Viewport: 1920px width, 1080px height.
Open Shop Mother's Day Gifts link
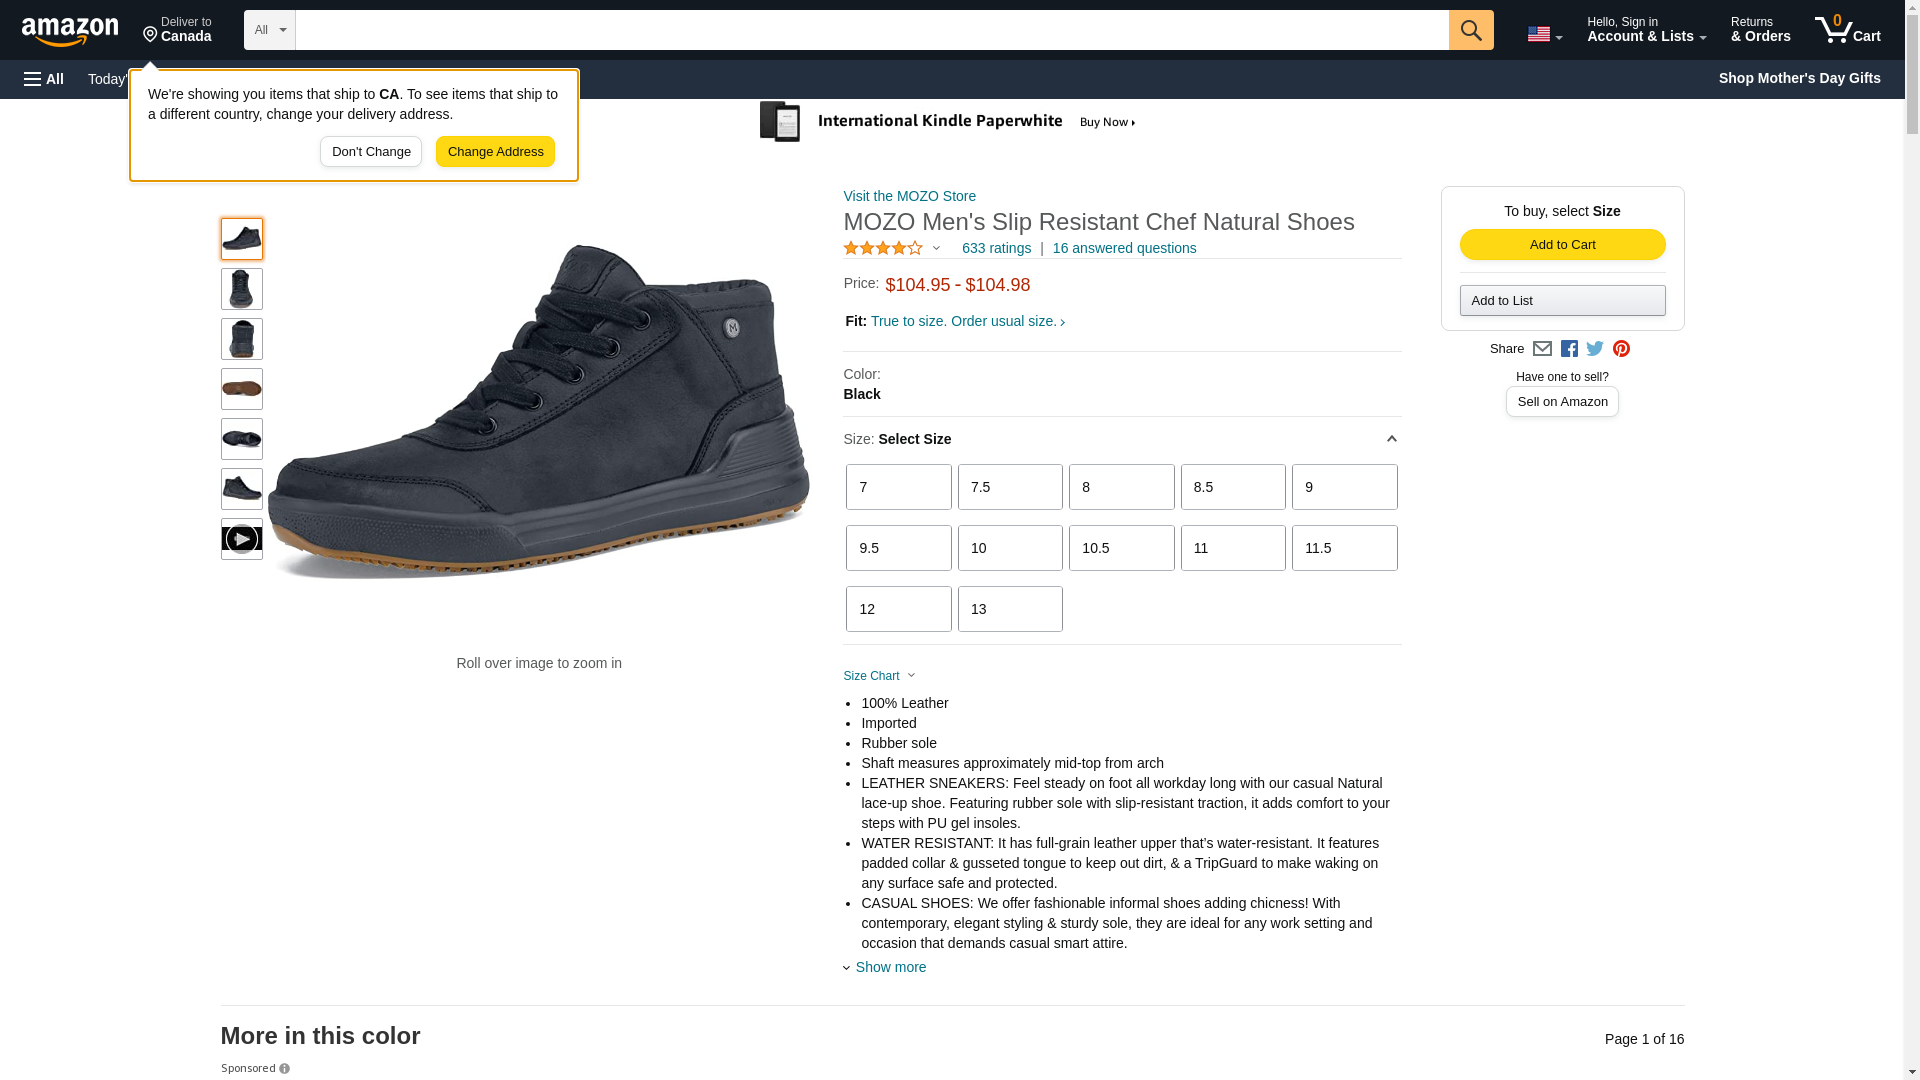1798,78
